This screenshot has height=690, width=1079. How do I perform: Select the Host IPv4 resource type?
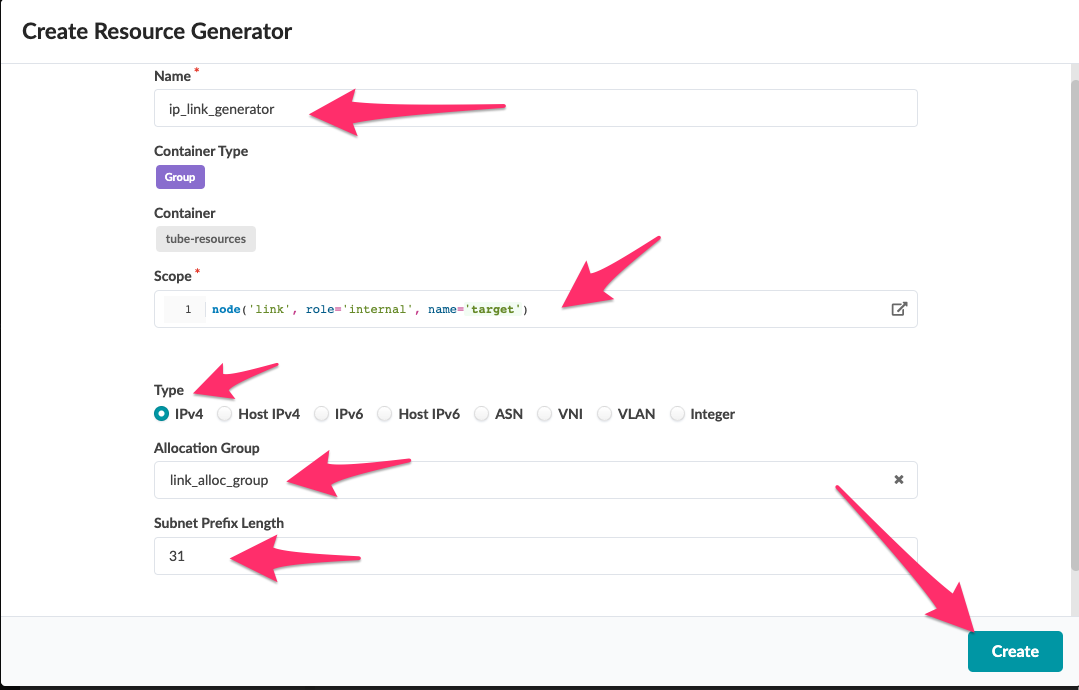point(224,413)
